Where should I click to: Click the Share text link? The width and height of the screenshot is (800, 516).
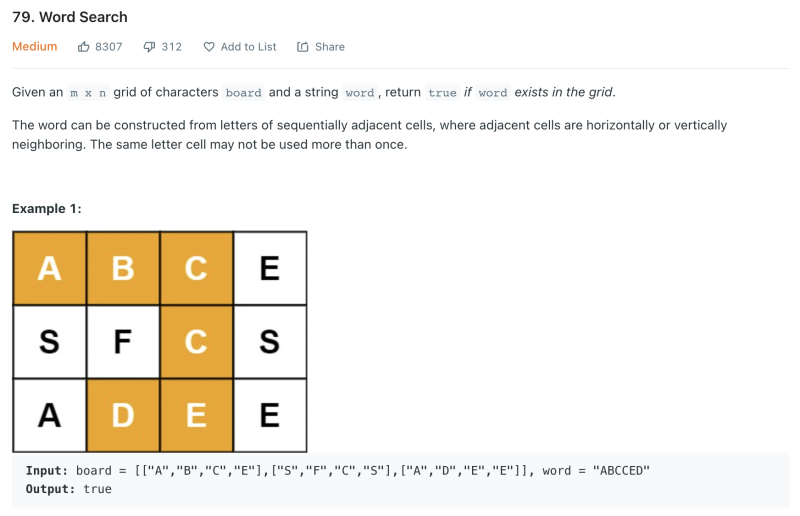[x=330, y=47]
